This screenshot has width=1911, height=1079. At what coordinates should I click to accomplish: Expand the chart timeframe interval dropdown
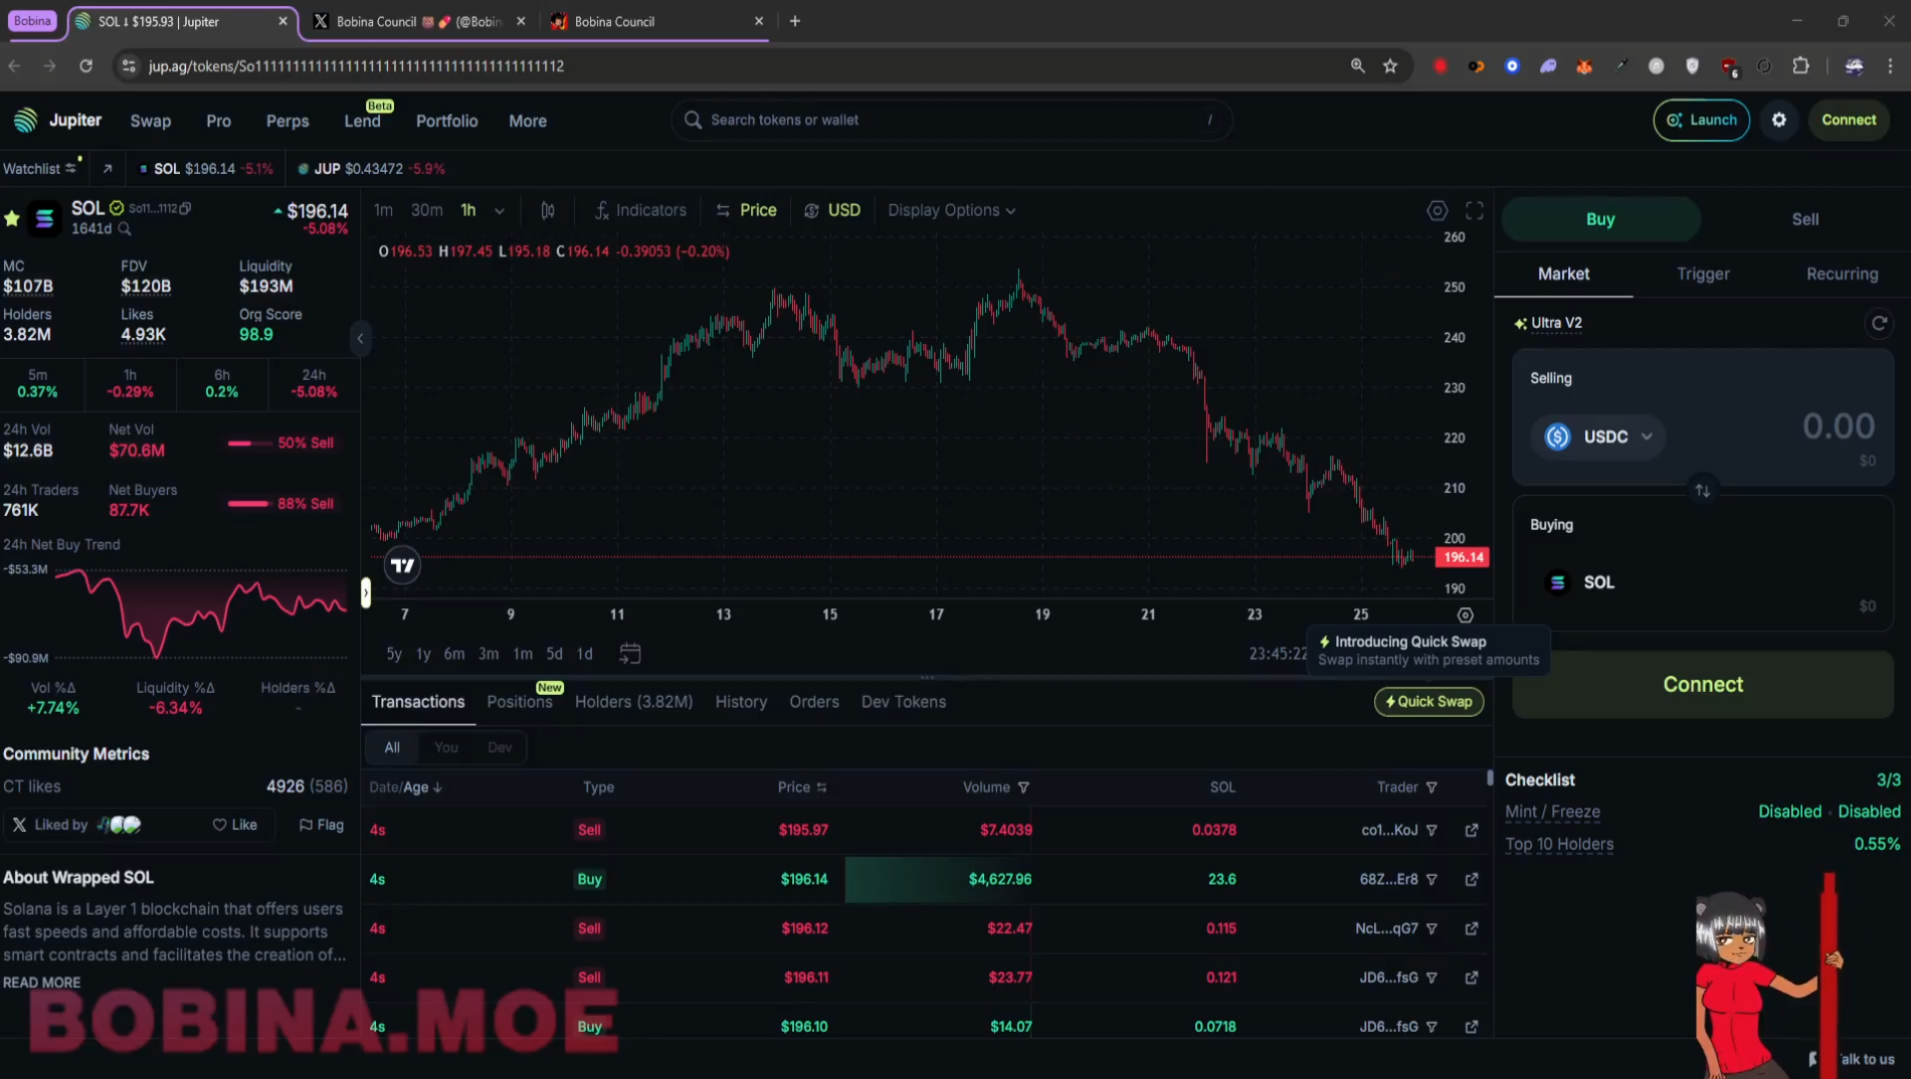tap(499, 211)
